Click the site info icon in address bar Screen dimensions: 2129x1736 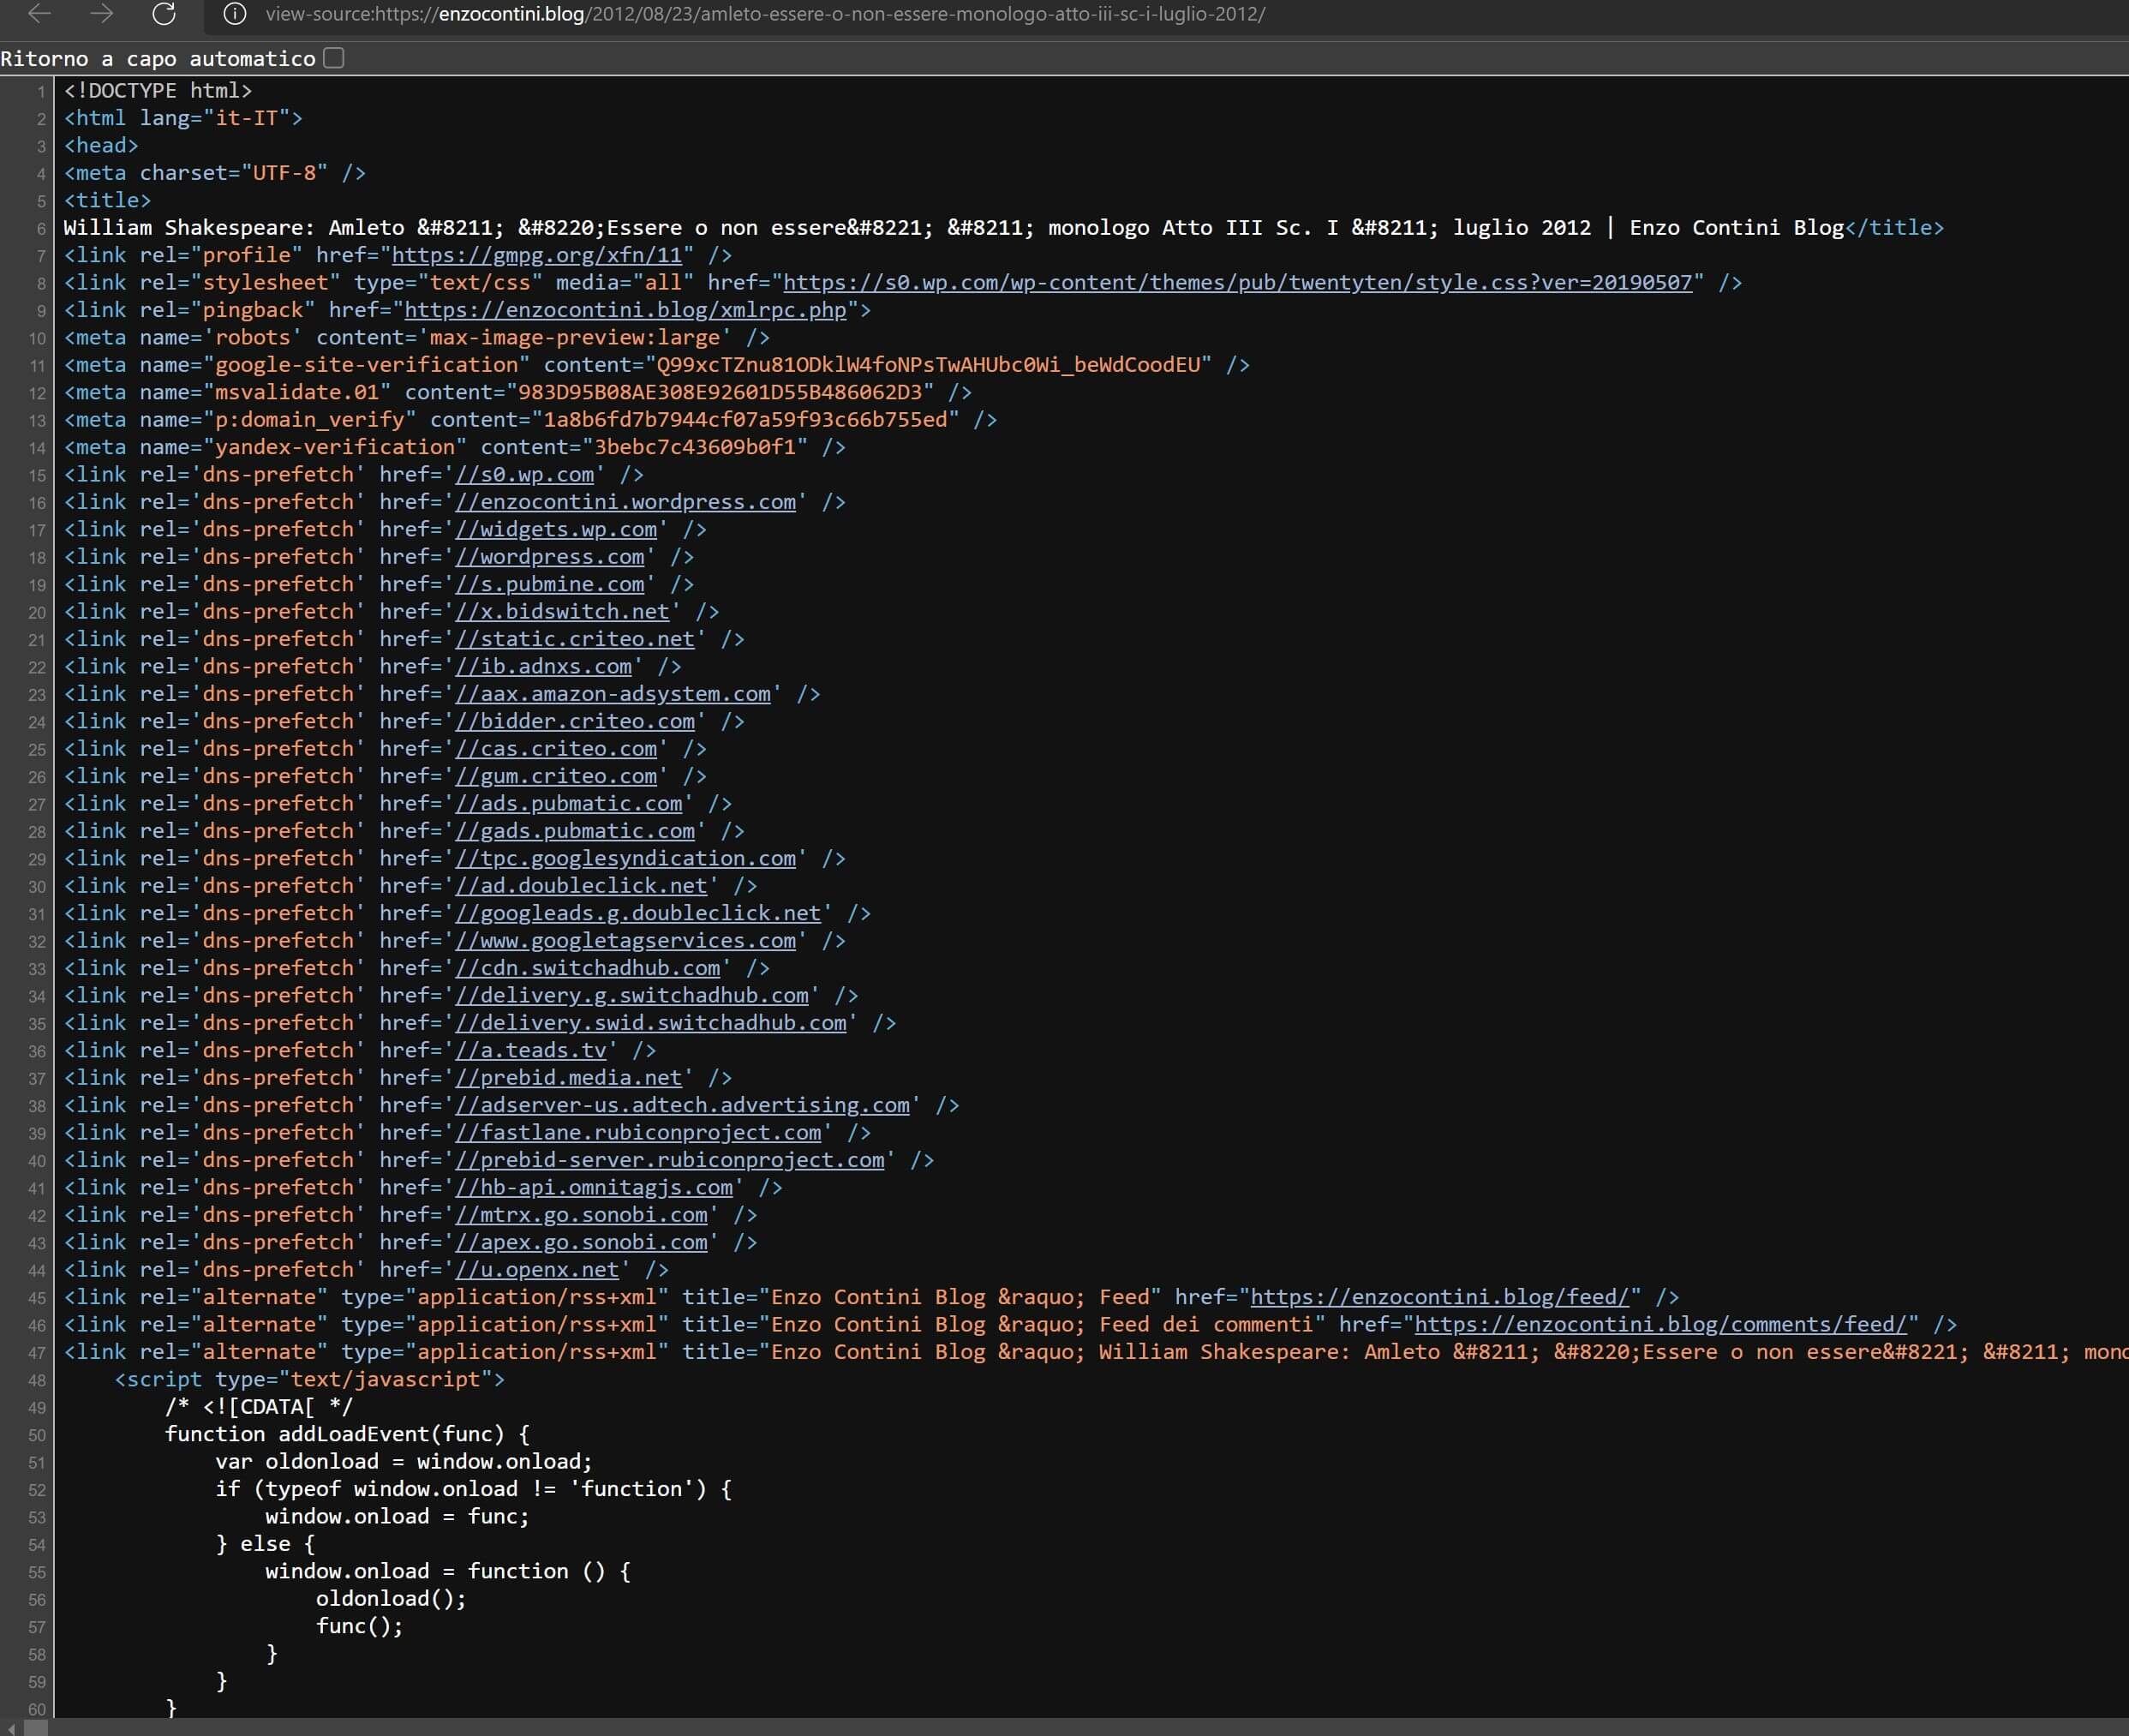[x=234, y=14]
